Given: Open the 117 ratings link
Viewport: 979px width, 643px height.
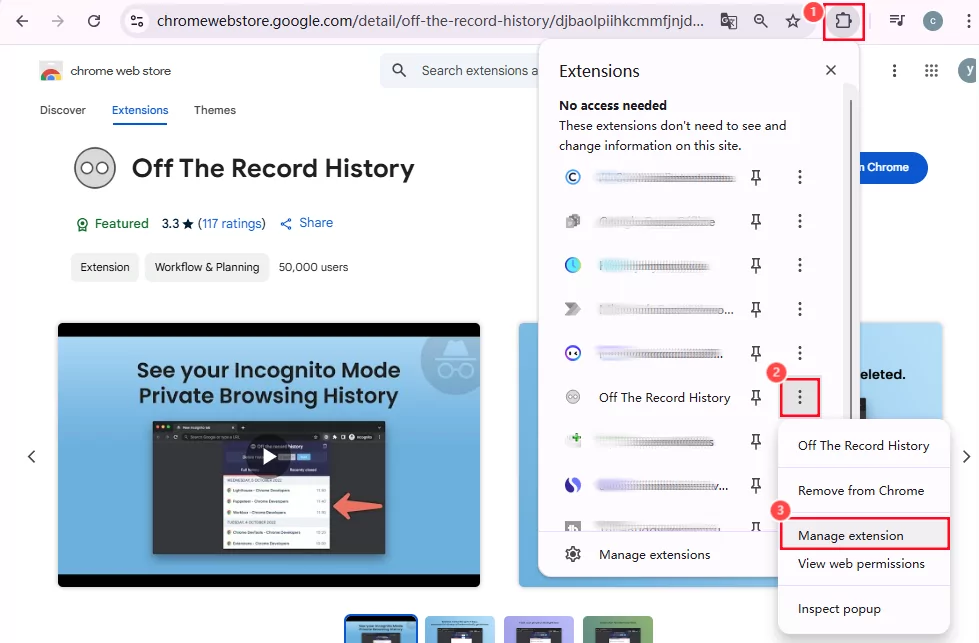Looking at the screenshot, I should [232, 223].
